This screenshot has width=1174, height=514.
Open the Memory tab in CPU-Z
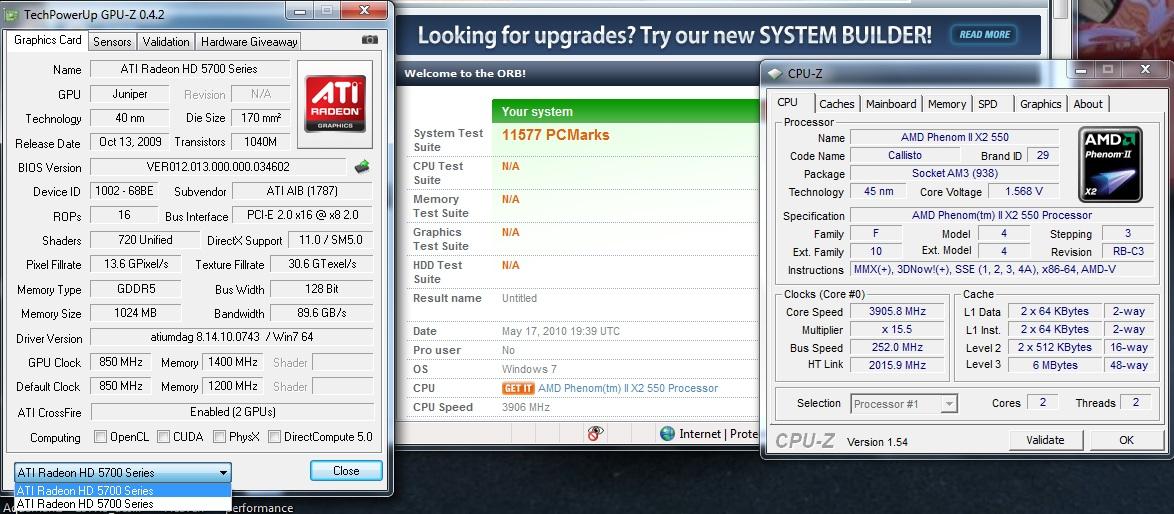[947, 104]
